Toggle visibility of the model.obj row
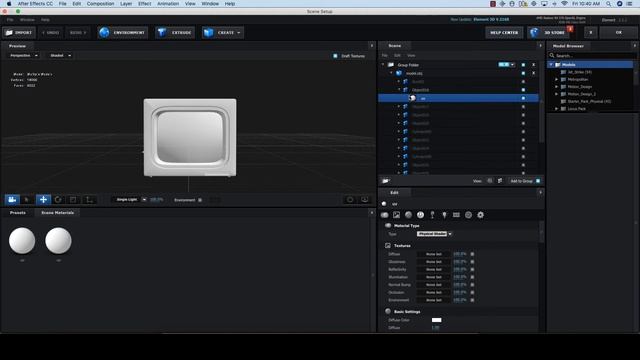Image resolution: width=640 pixels, height=360 pixels. 523,73
